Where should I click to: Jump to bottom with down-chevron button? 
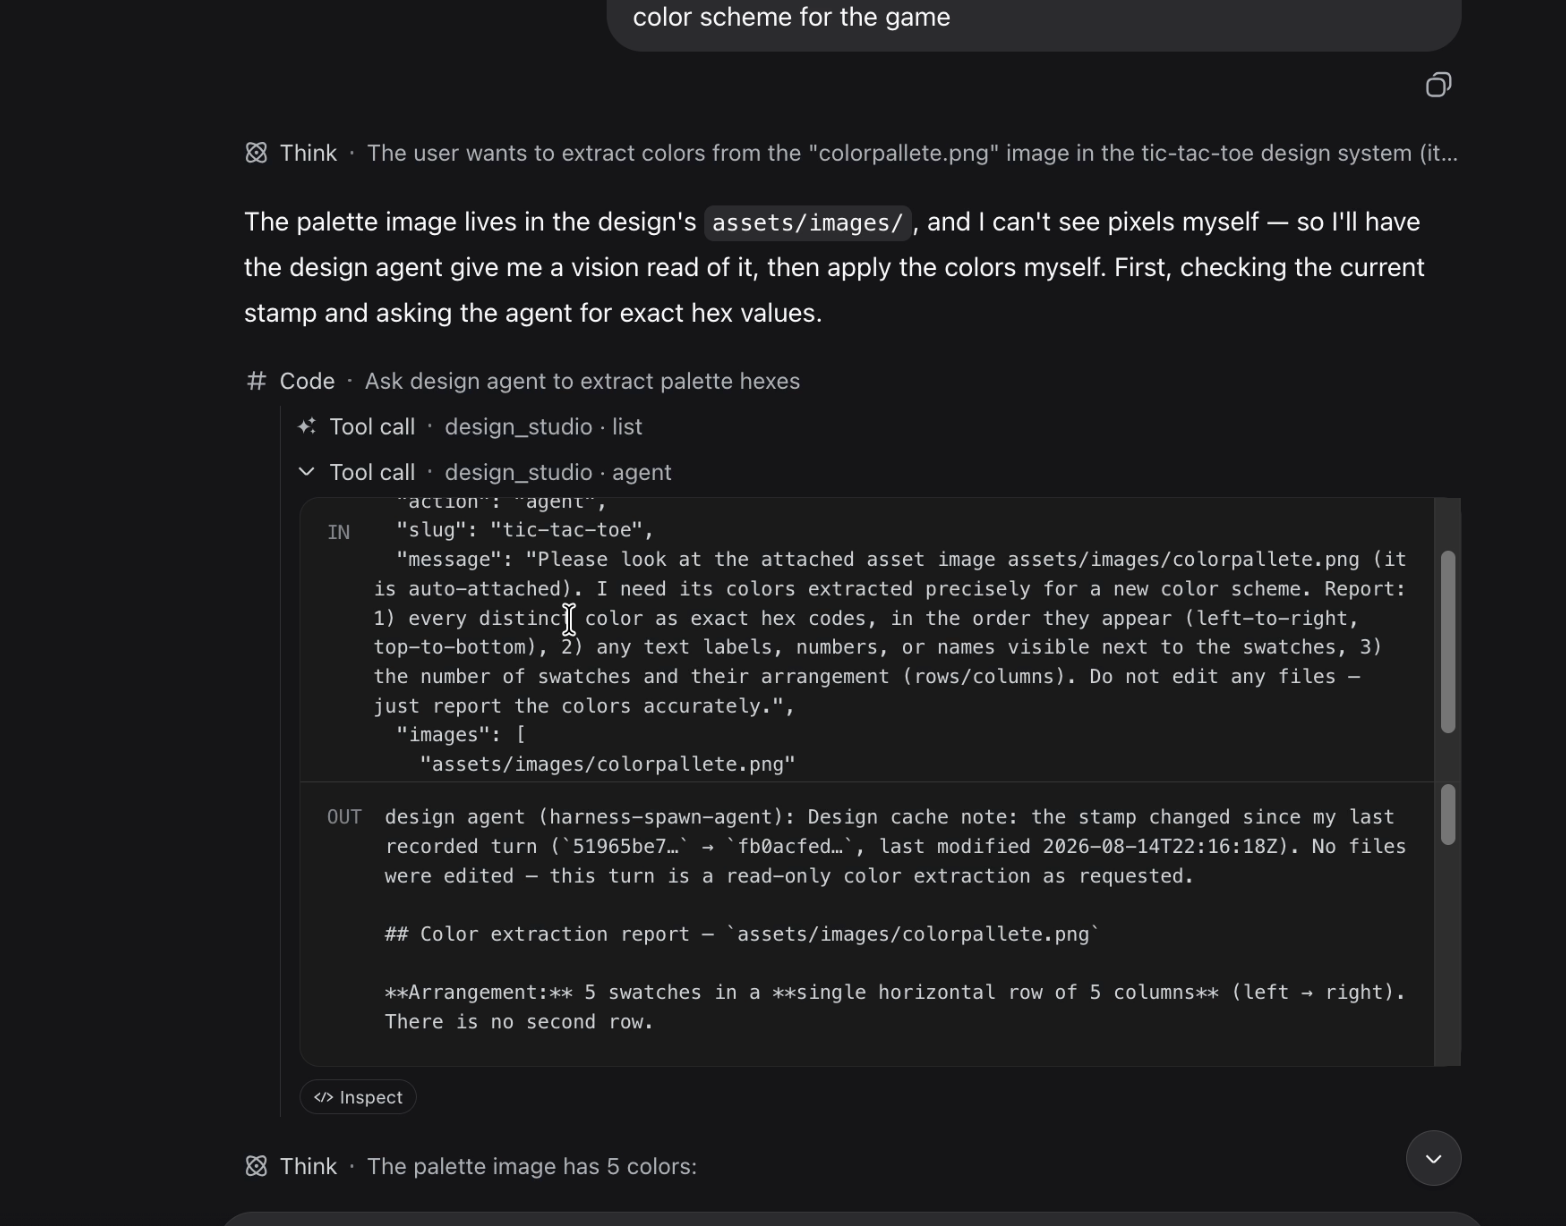pyautogui.click(x=1433, y=1158)
